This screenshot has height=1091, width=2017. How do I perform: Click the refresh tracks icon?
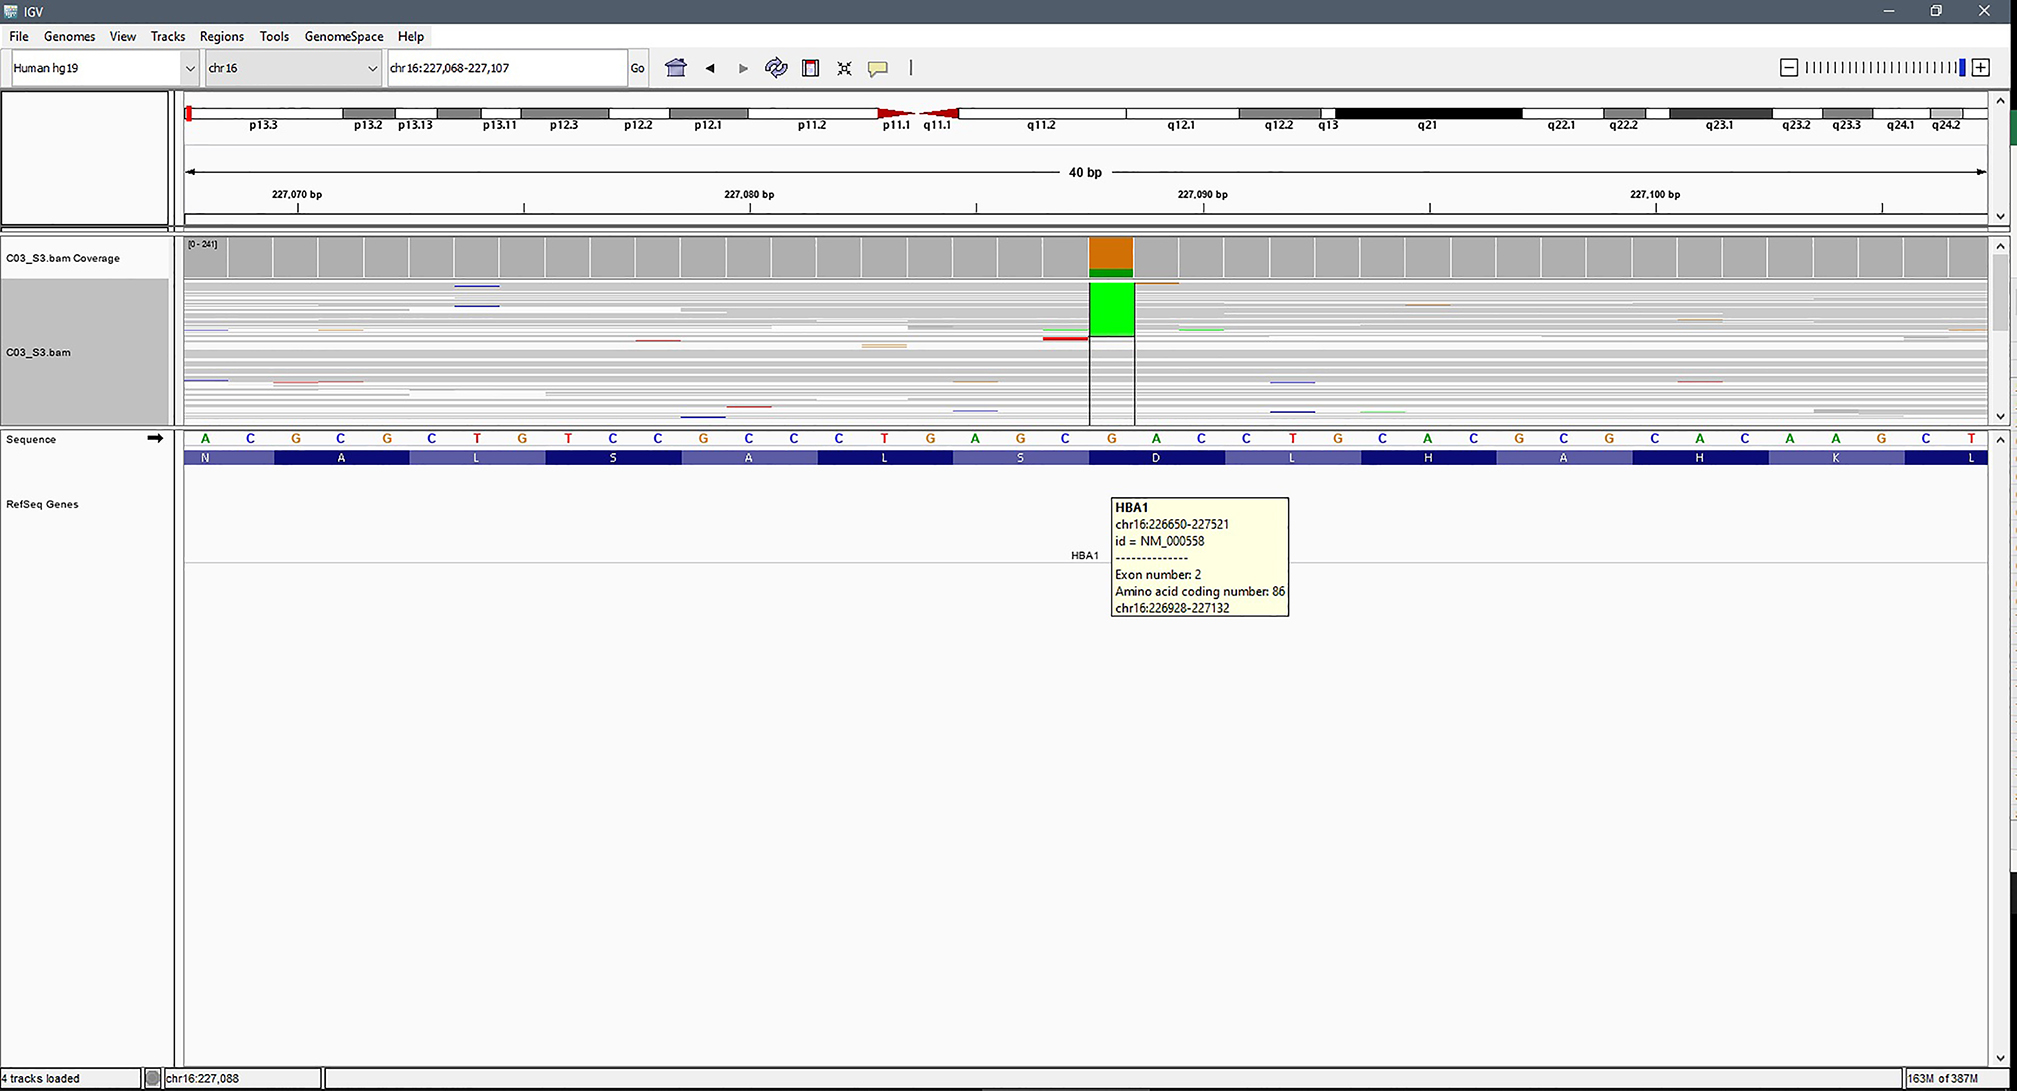777,67
